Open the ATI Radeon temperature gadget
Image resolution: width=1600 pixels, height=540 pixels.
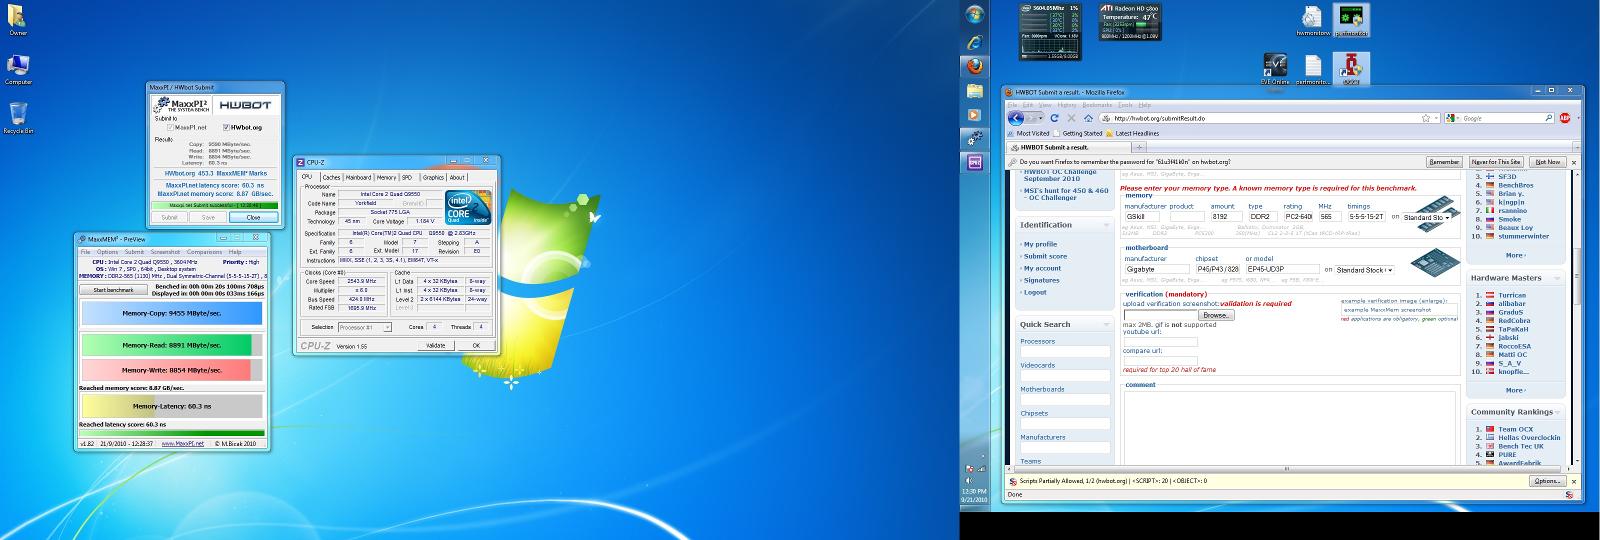(1130, 22)
